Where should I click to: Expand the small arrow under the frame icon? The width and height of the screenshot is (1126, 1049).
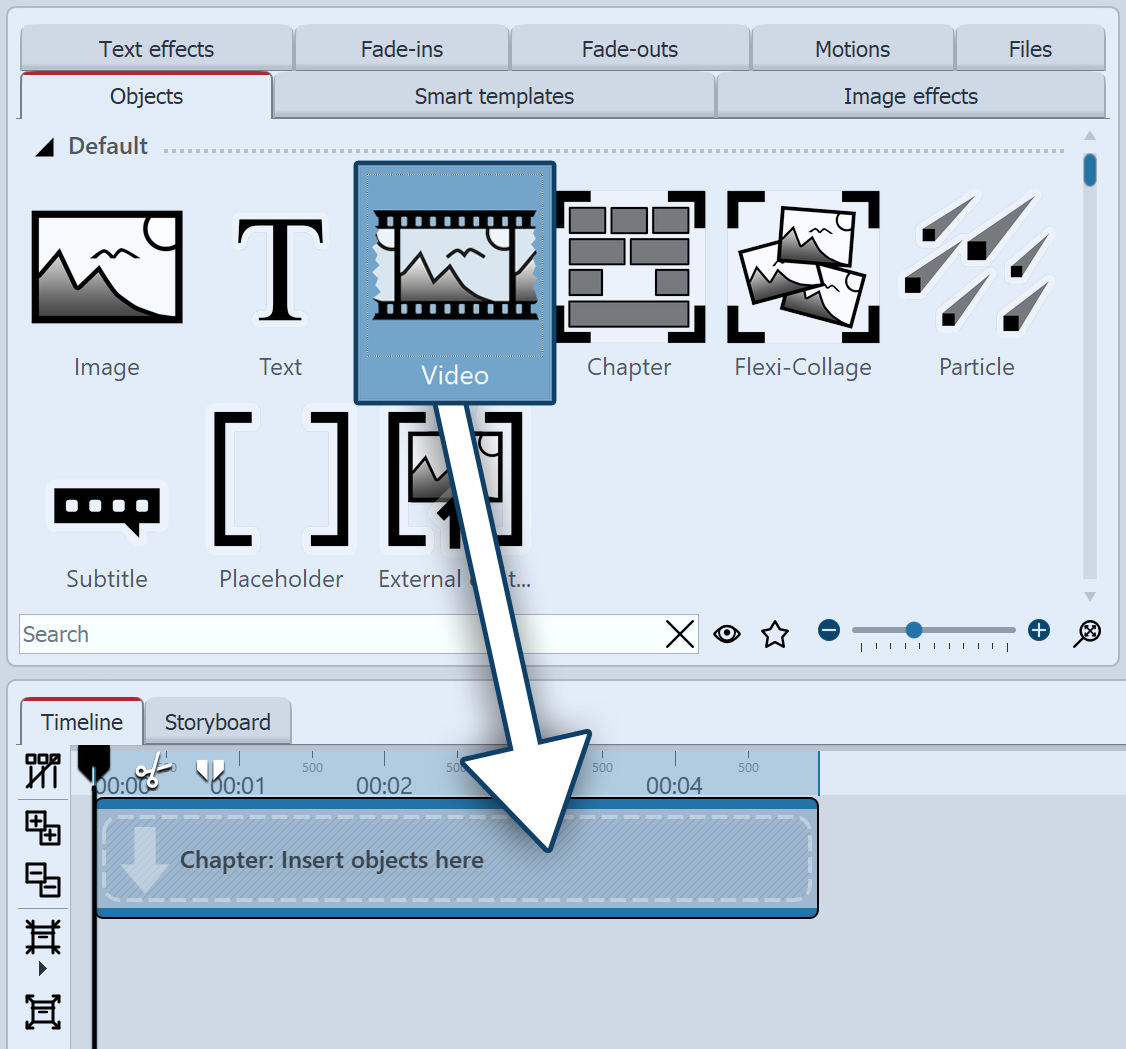[43, 968]
